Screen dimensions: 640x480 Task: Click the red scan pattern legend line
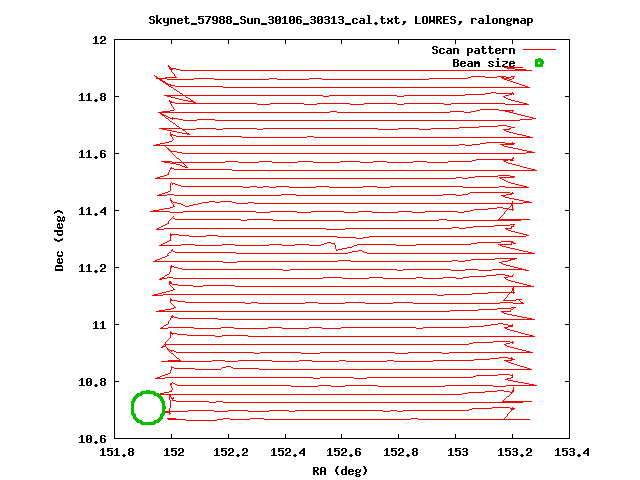pos(539,49)
